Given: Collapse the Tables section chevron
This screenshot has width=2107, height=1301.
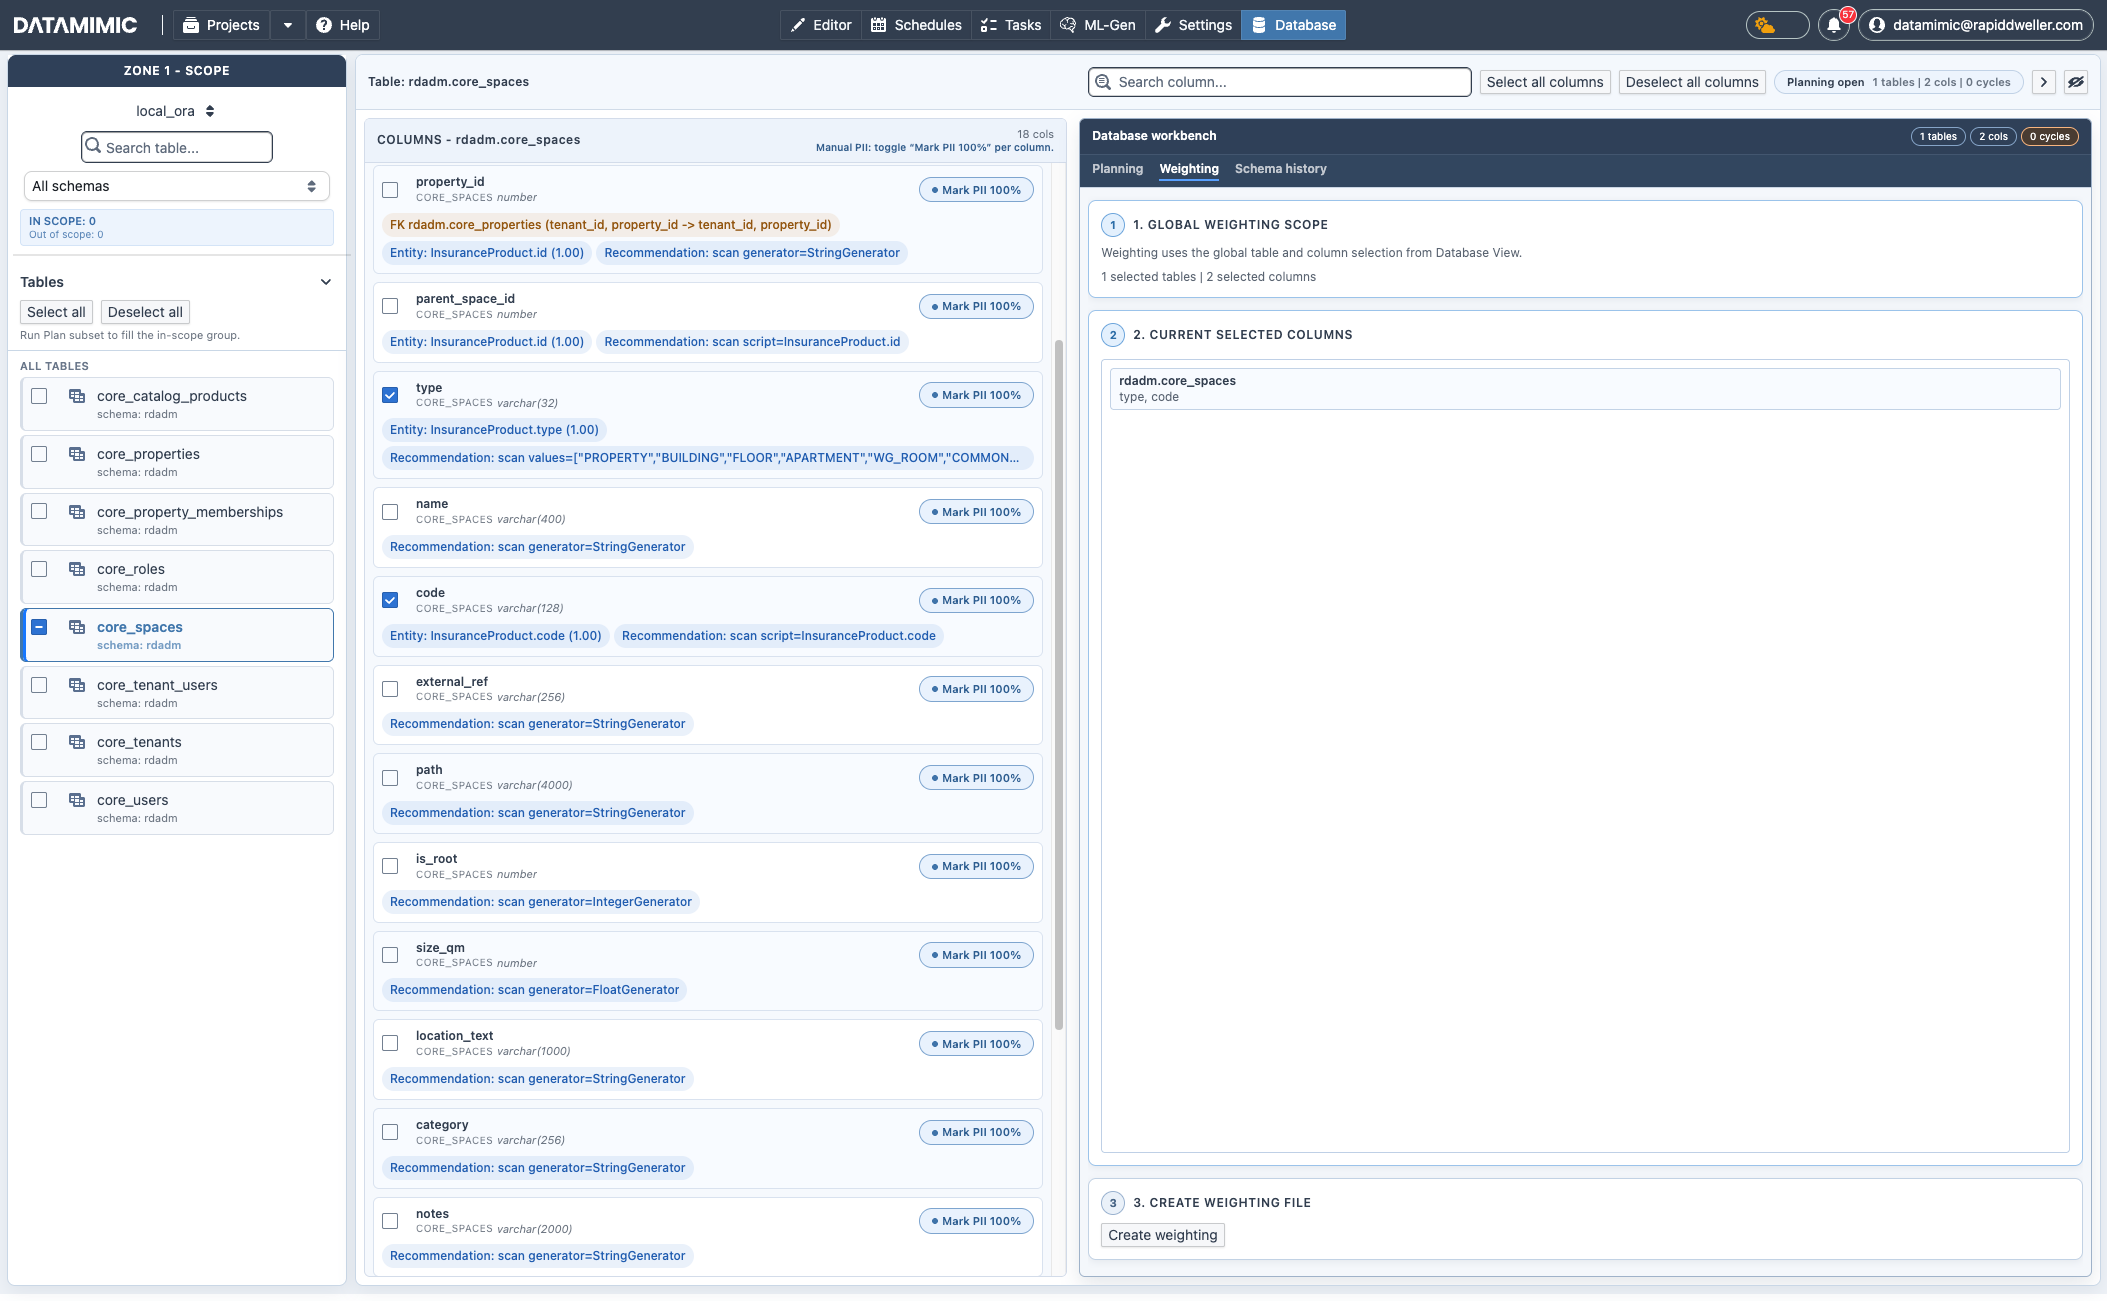Looking at the screenshot, I should tap(325, 281).
